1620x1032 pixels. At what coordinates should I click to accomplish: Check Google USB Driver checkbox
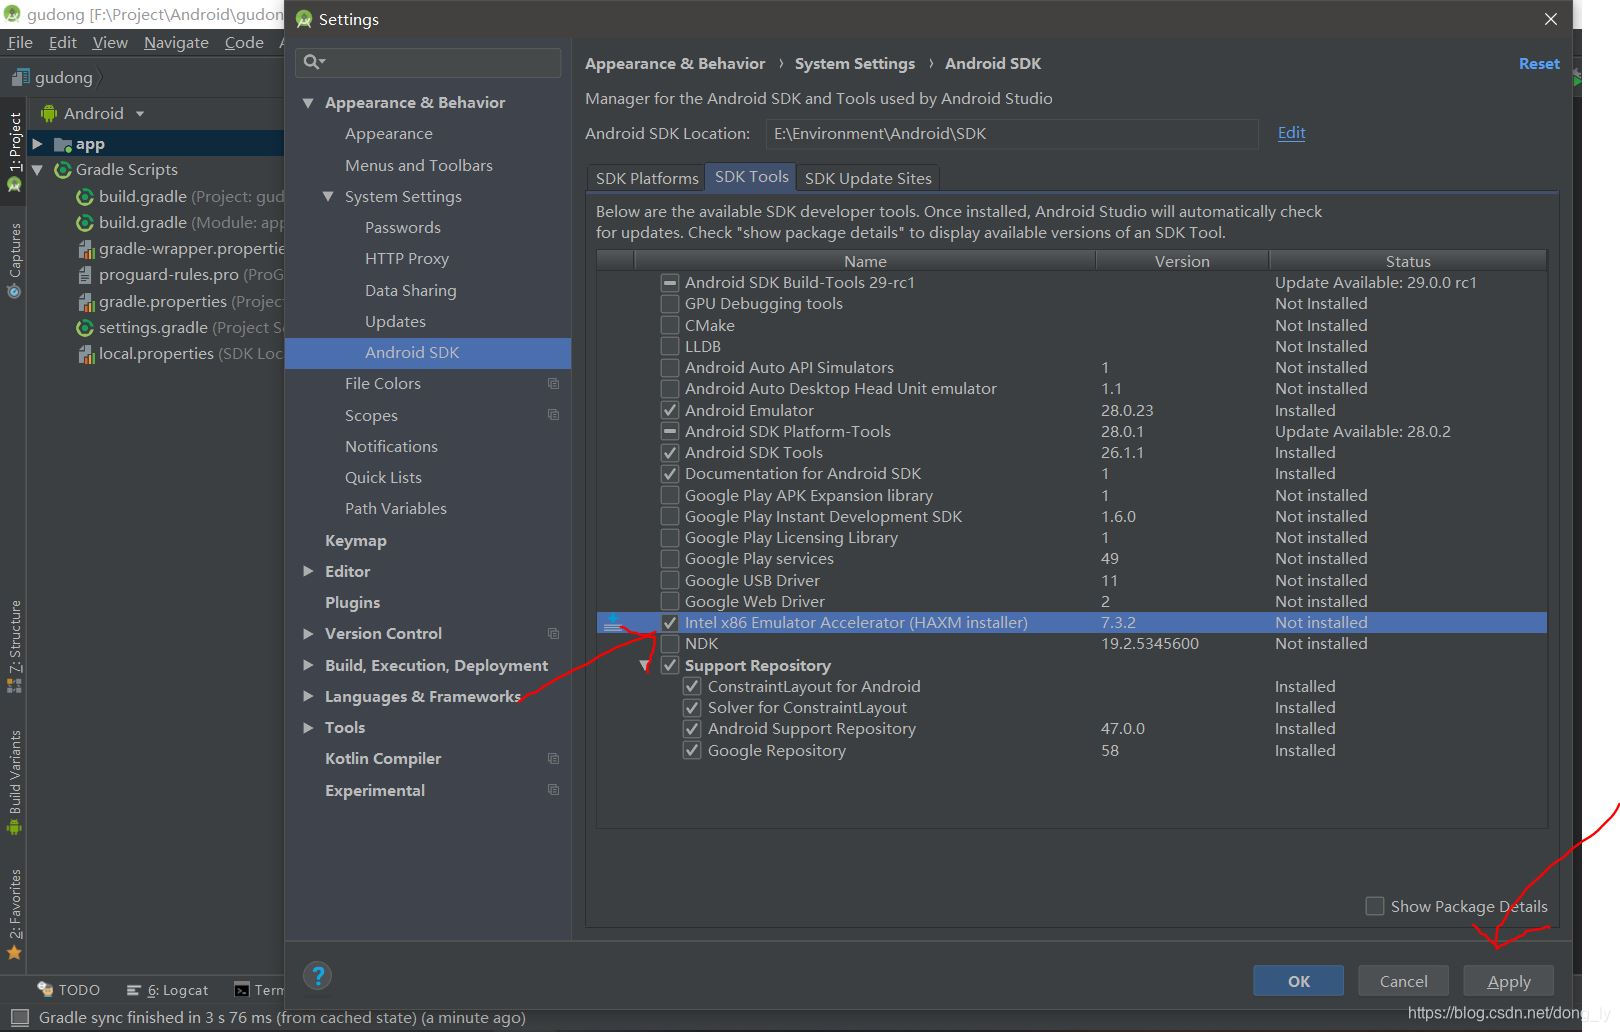point(670,581)
